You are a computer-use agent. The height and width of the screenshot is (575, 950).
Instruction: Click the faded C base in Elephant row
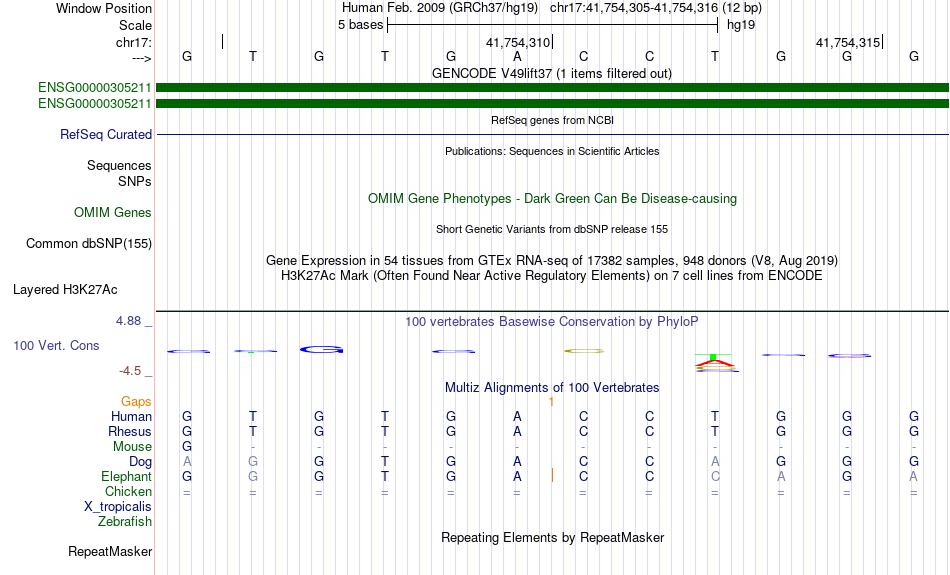click(x=715, y=477)
